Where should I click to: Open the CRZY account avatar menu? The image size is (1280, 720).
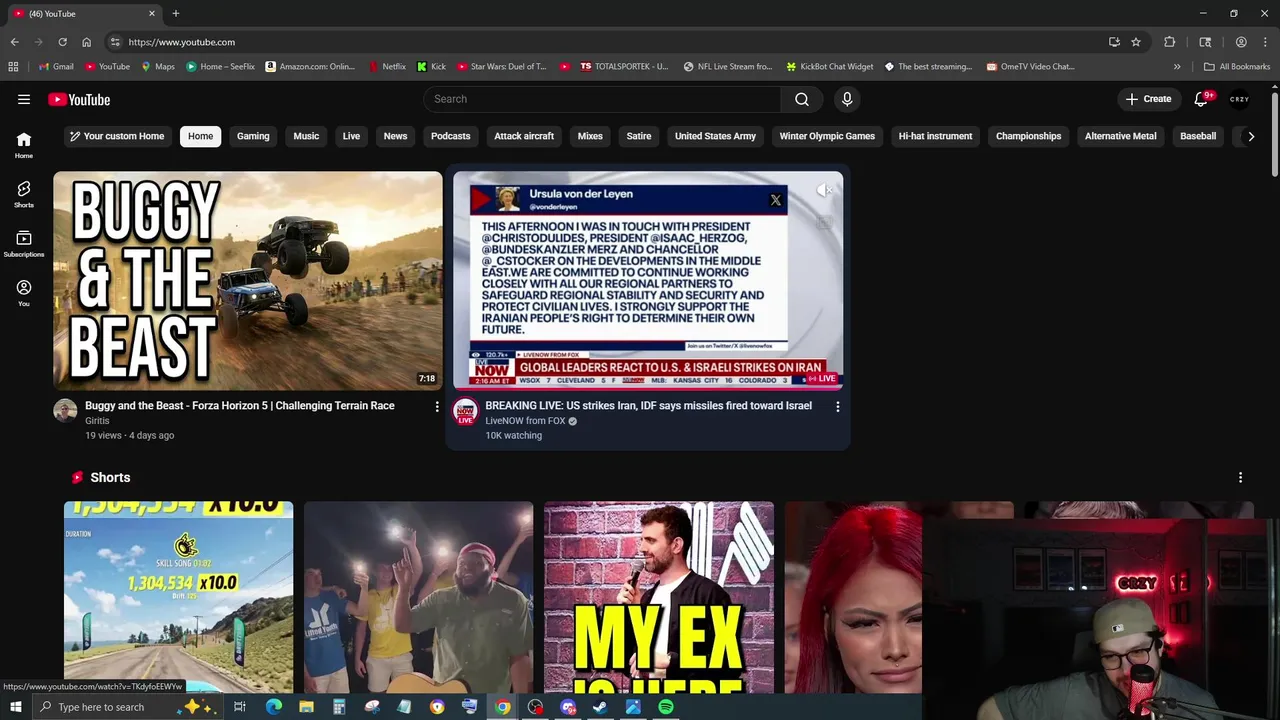pyautogui.click(x=1240, y=99)
